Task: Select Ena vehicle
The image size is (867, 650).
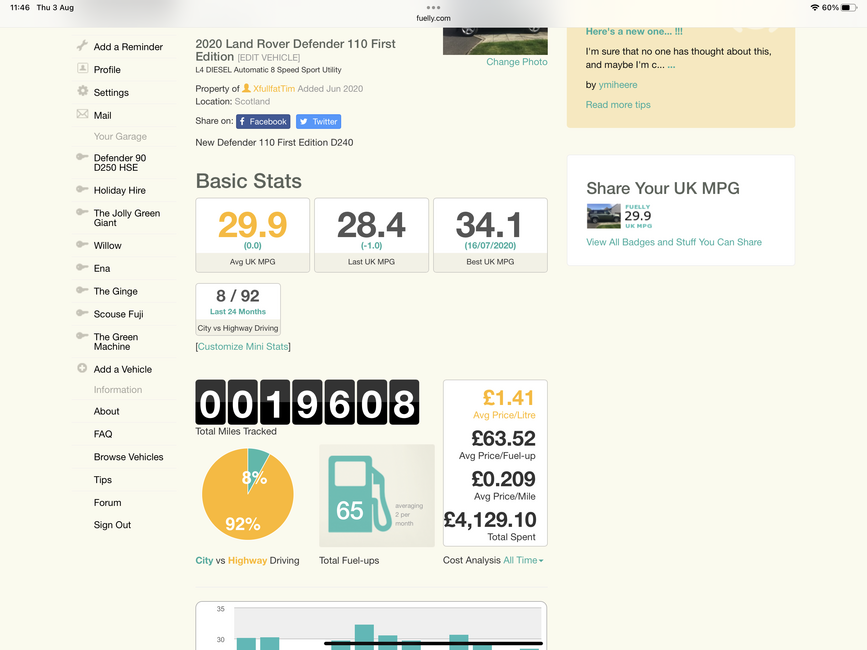Action: 102,268
